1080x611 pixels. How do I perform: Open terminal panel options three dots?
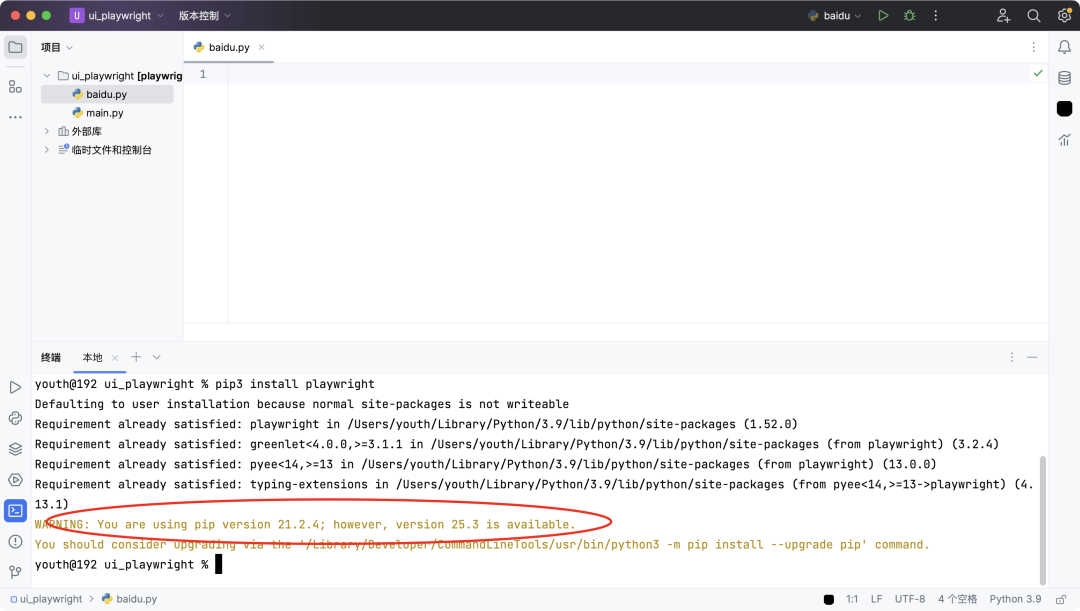coord(1012,357)
